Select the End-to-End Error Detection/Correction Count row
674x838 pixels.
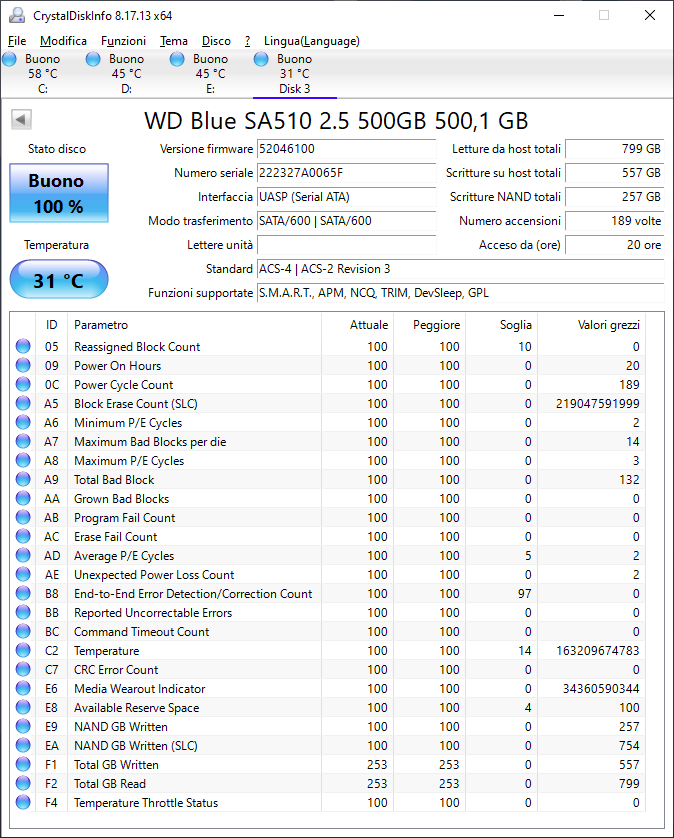328,594
